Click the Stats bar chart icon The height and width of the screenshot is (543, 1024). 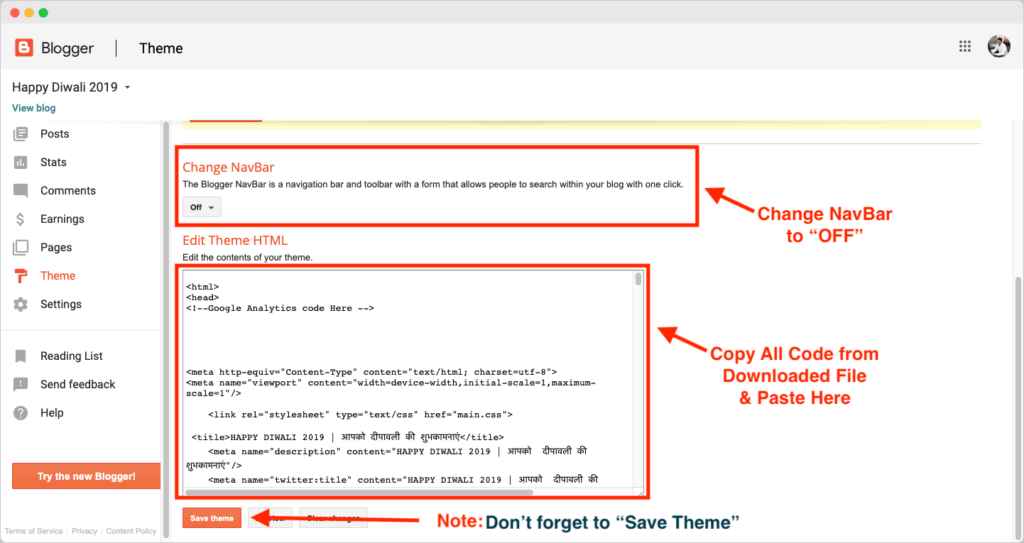[x=21, y=162]
